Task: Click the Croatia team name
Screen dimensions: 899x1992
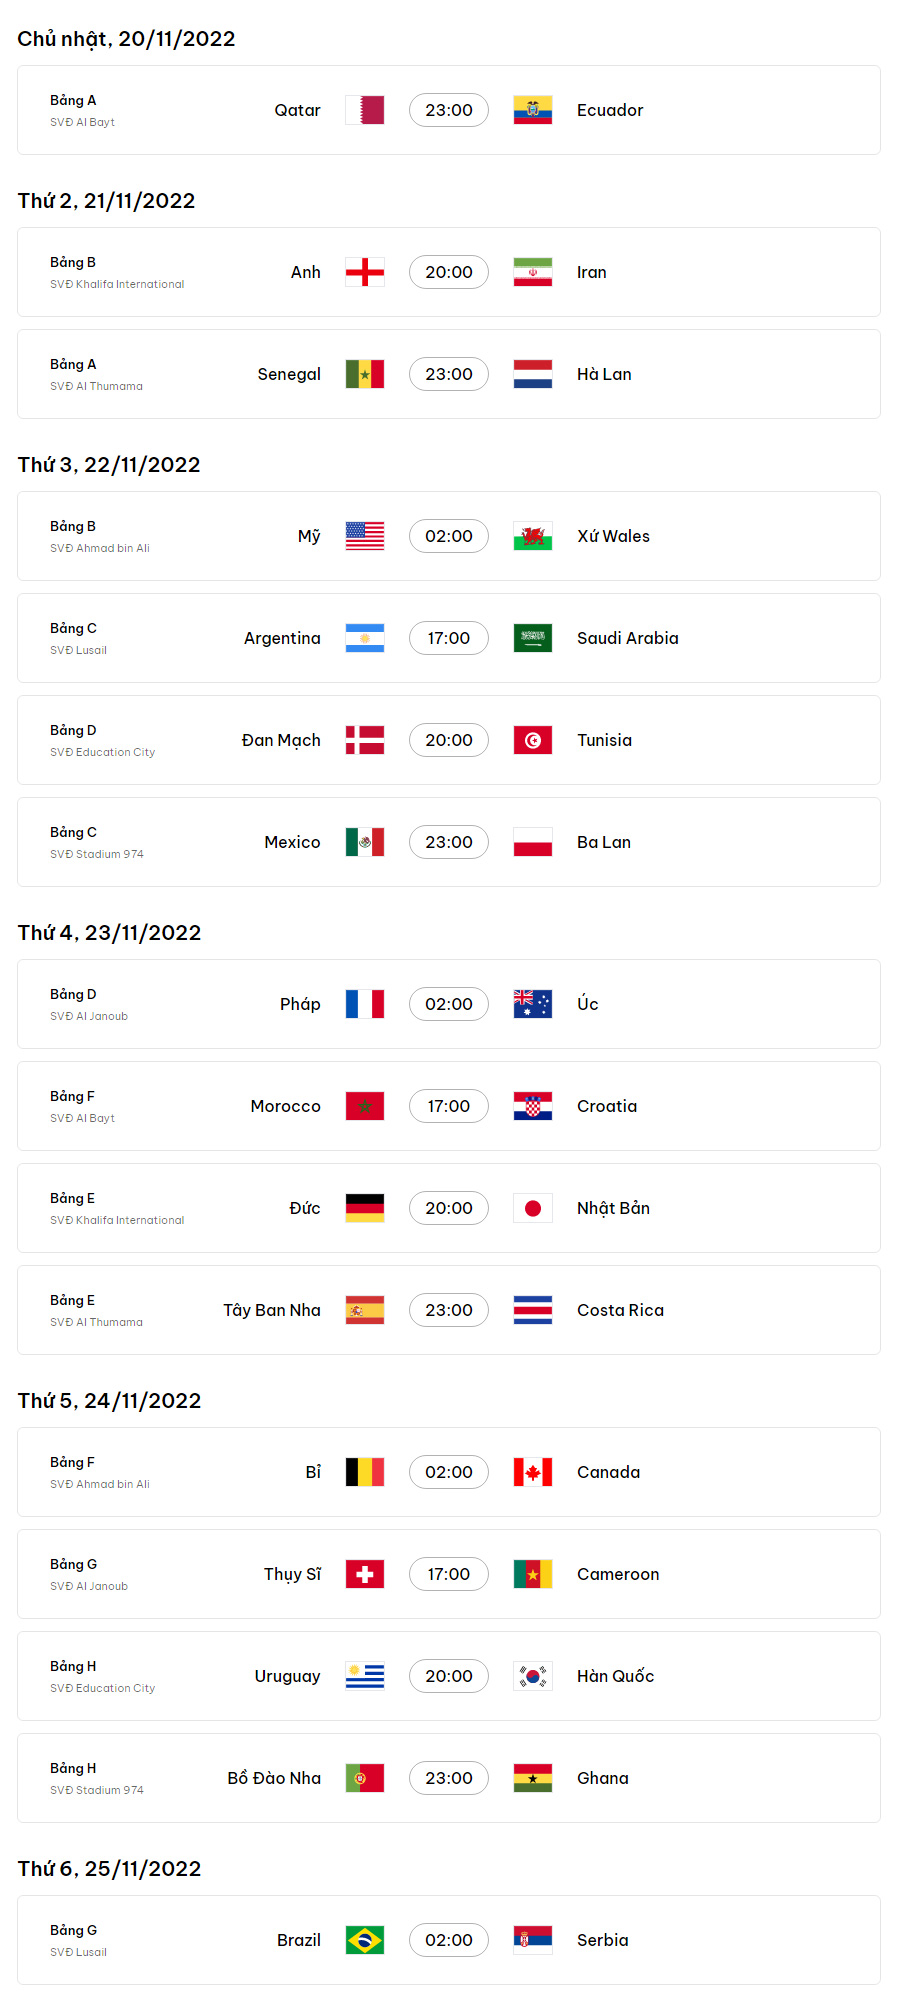Action: [607, 1106]
